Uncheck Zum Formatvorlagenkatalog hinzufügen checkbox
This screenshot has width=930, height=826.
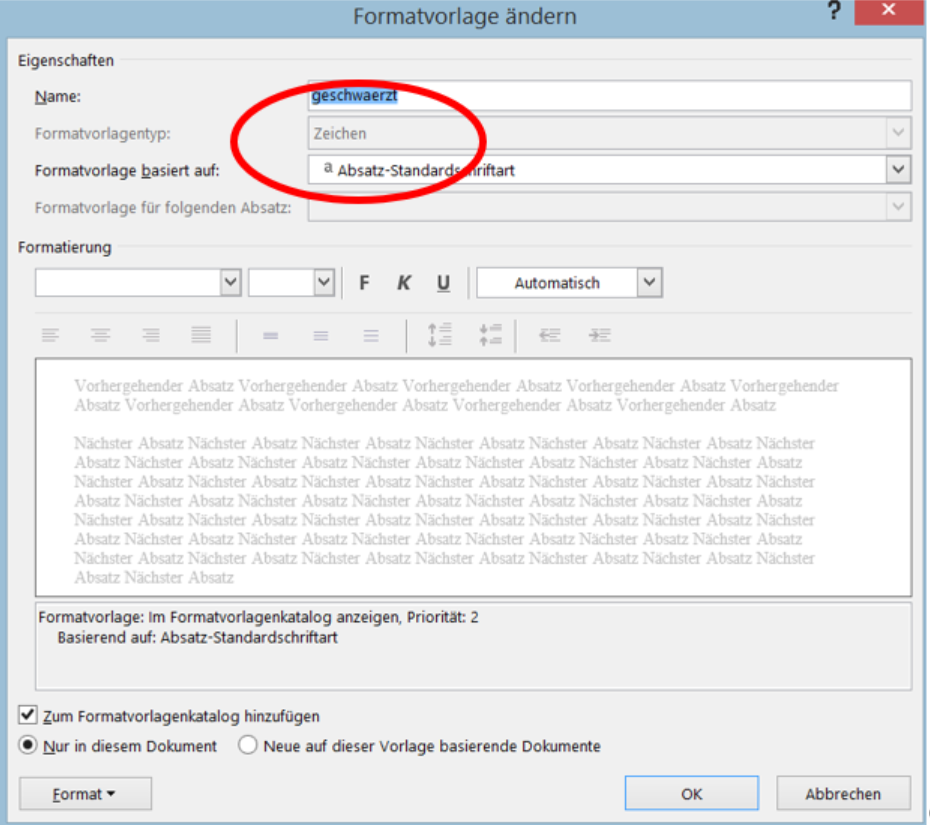pyautogui.click(x=26, y=716)
